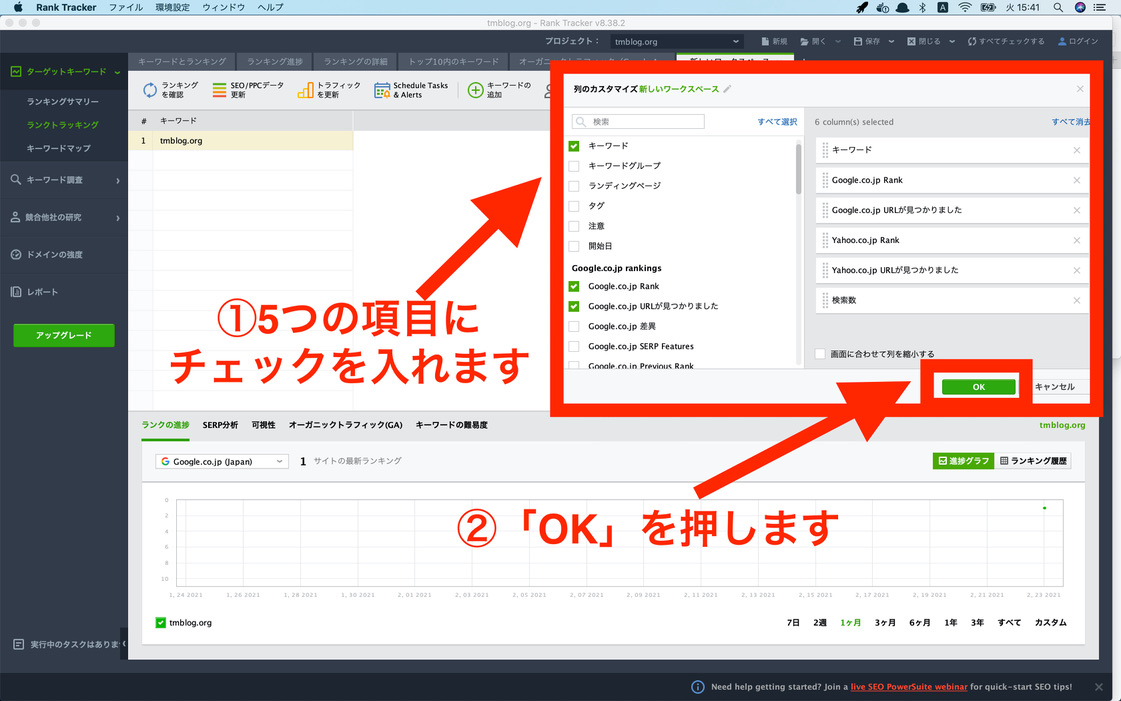
Task: Click the すべて選択 link
Action: pos(777,122)
